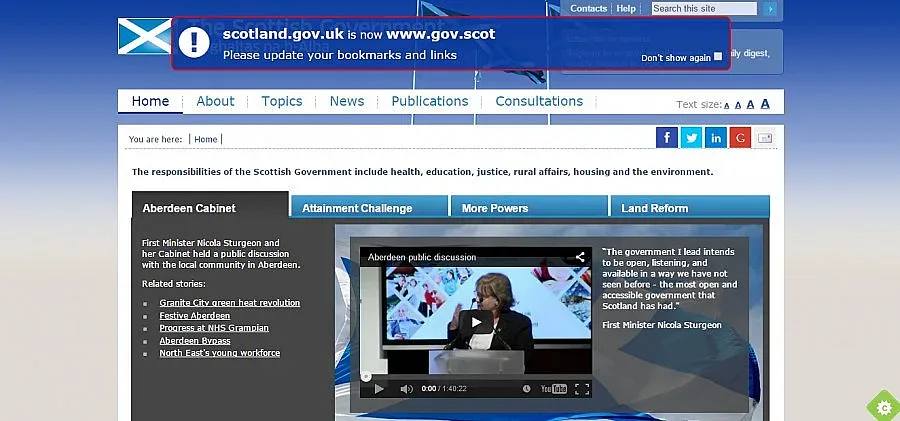Share page on Twitter
The height and width of the screenshot is (421, 900).
(x=691, y=138)
